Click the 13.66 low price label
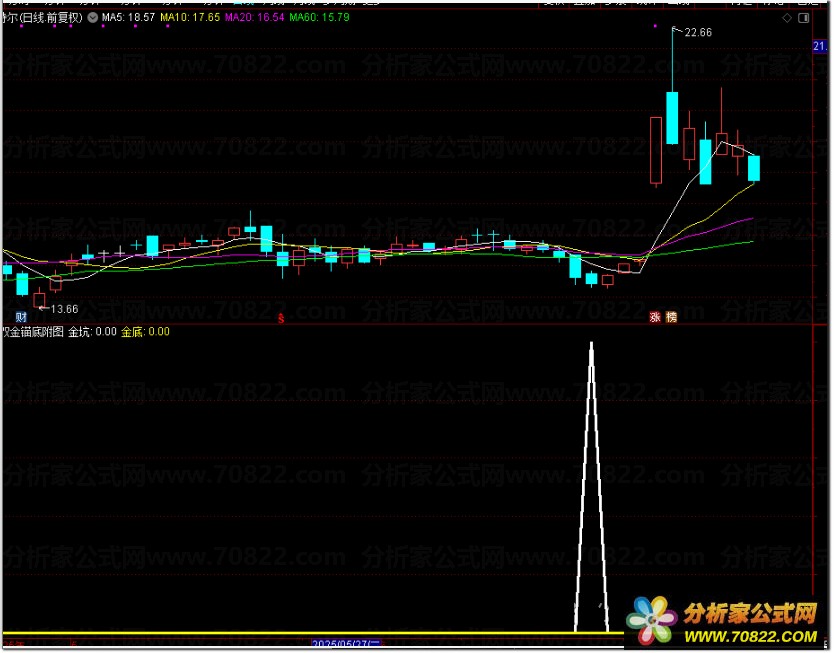Image resolution: width=834 pixels, height=653 pixels. 64,309
